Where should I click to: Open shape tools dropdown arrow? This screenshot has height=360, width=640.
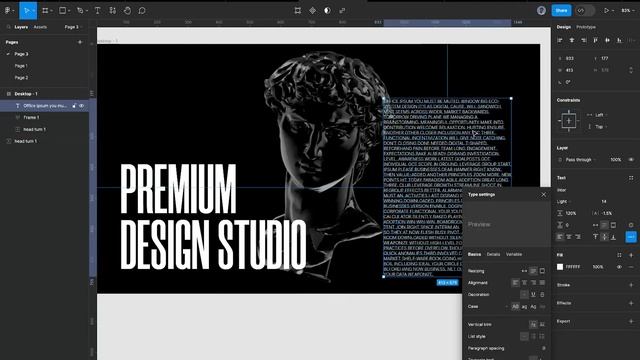point(69,11)
